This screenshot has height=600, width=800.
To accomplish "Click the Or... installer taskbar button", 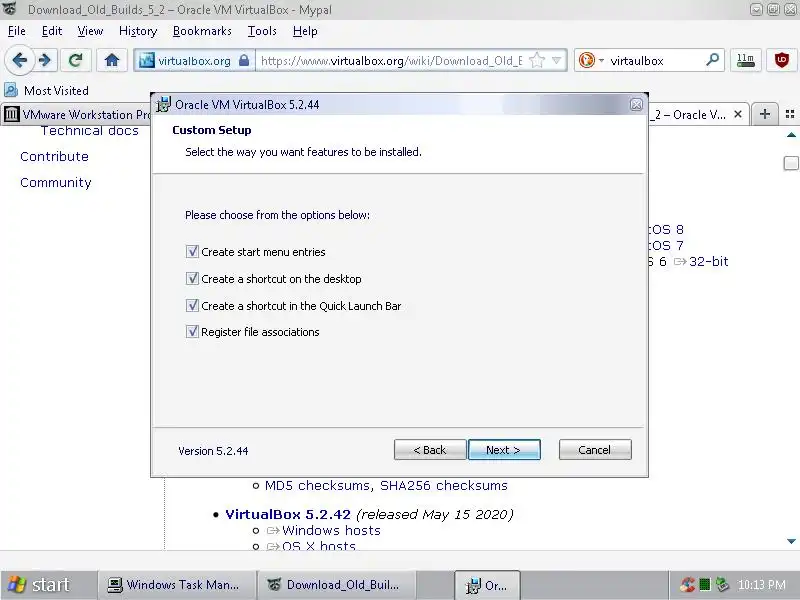I will [x=487, y=585].
